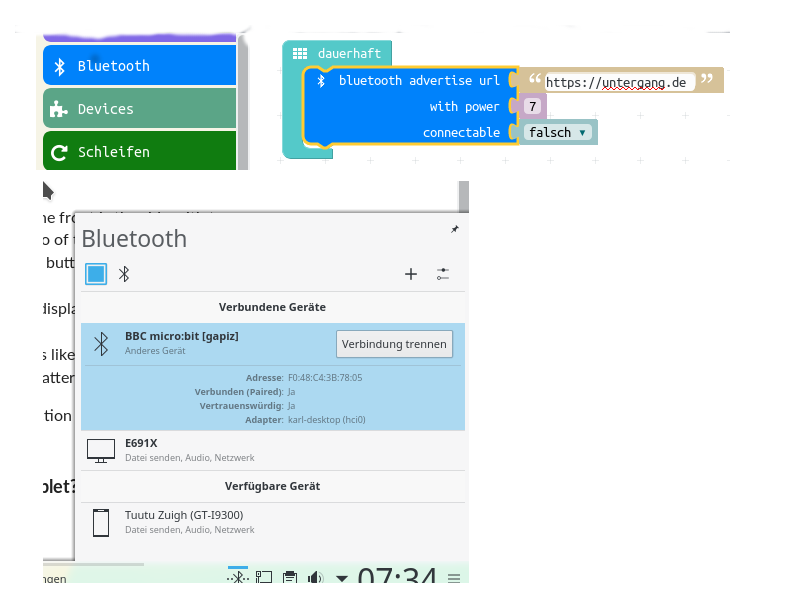Click the power value 7 field
This screenshot has width=800, height=600.
pyautogui.click(x=533, y=106)
